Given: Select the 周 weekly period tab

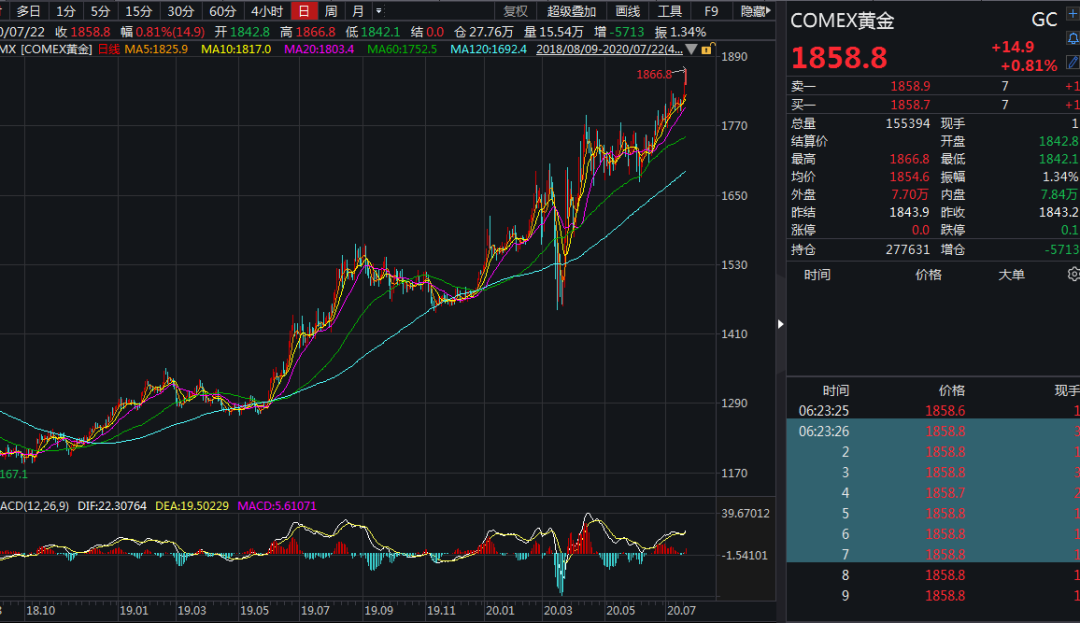Looking at the screenshot, I should [330, 12].
